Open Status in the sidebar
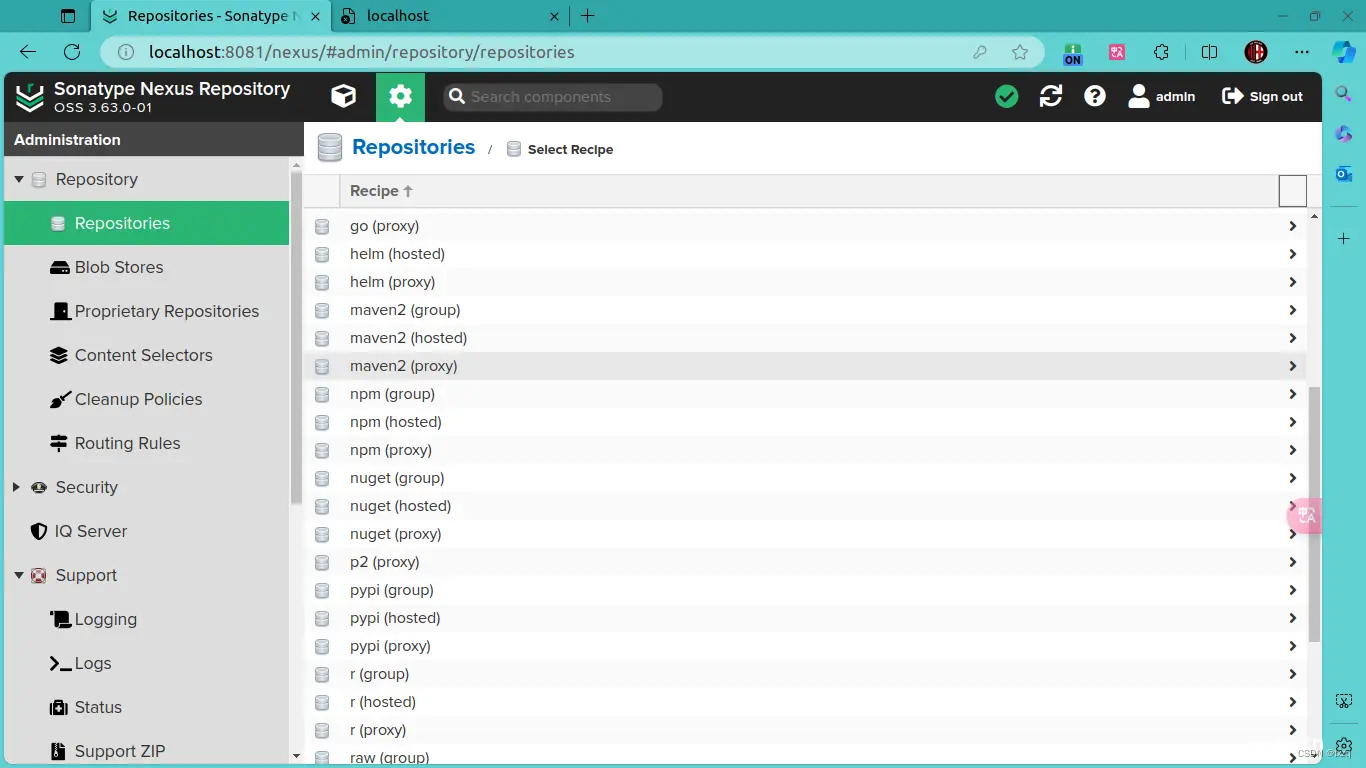Screen dimensions: 1366x768 146,707
